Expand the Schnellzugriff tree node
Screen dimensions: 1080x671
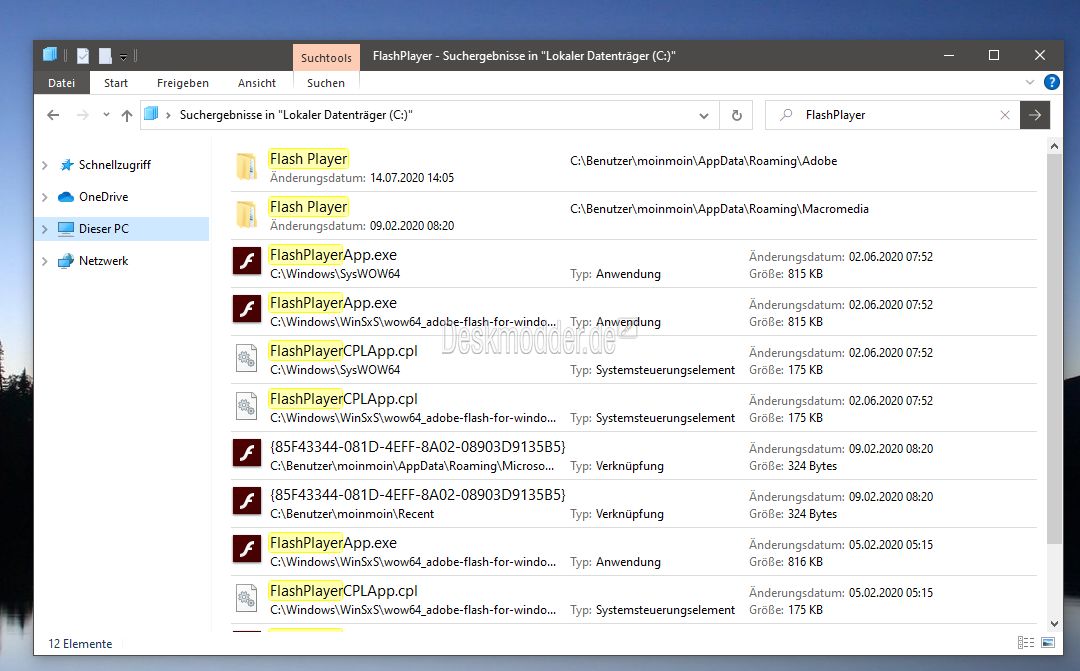[45, 165]
